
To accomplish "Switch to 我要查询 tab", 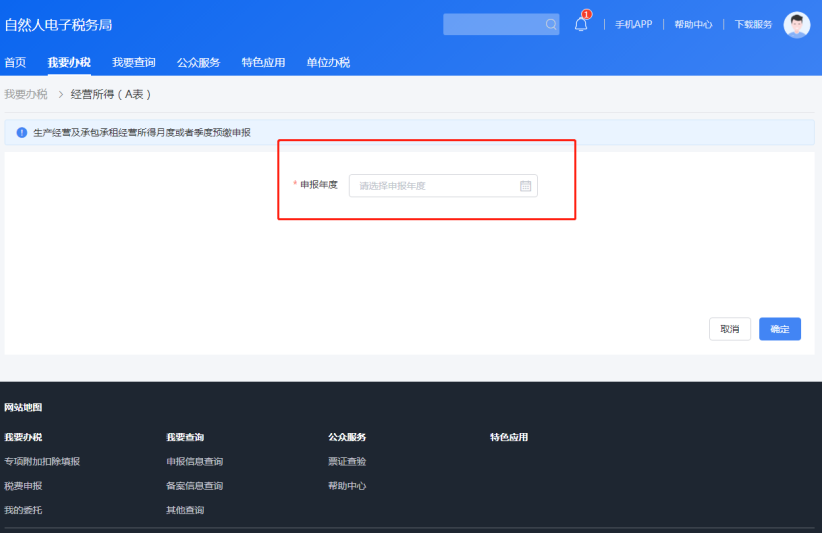I will point(134,62).
